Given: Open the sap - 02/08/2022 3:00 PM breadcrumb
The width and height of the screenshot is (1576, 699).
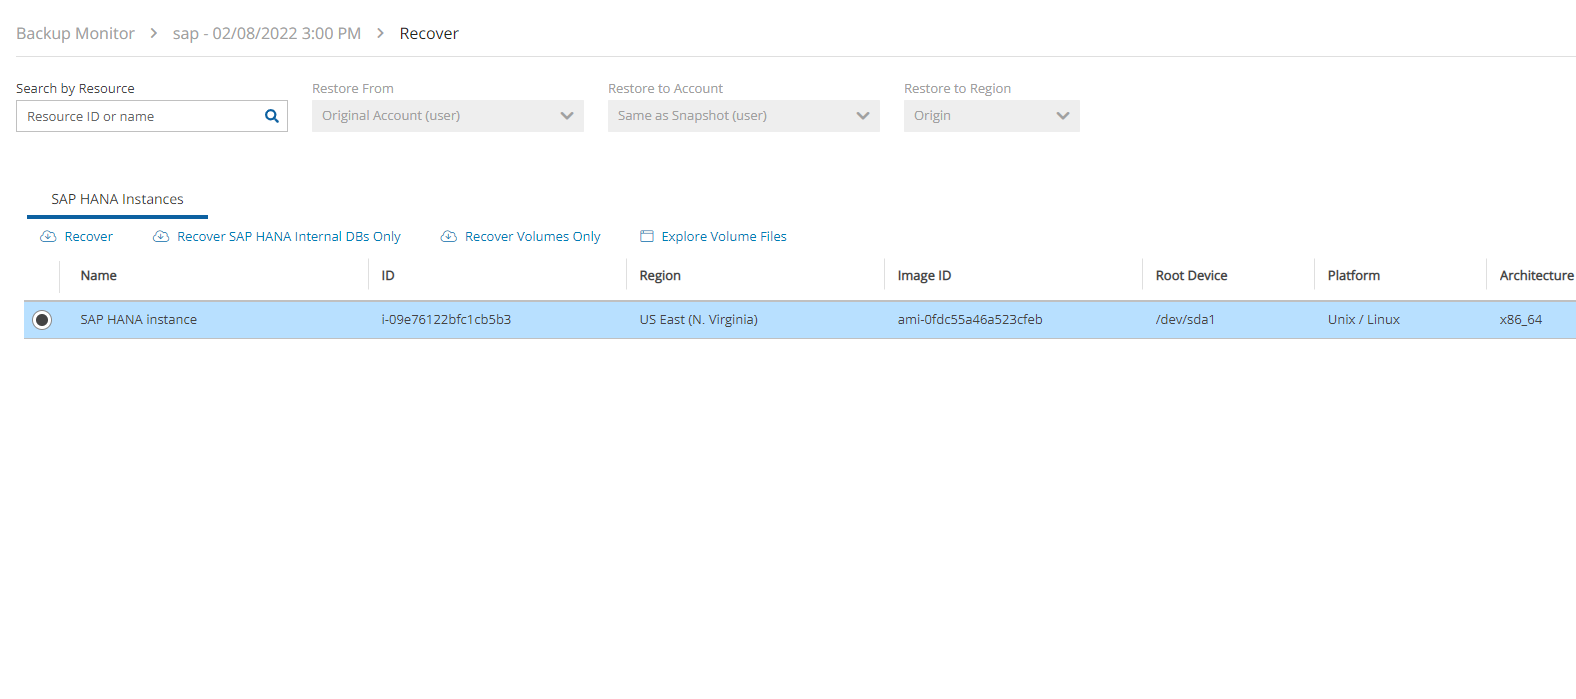Looking at the screenshot, I should (x=266, y=34).
